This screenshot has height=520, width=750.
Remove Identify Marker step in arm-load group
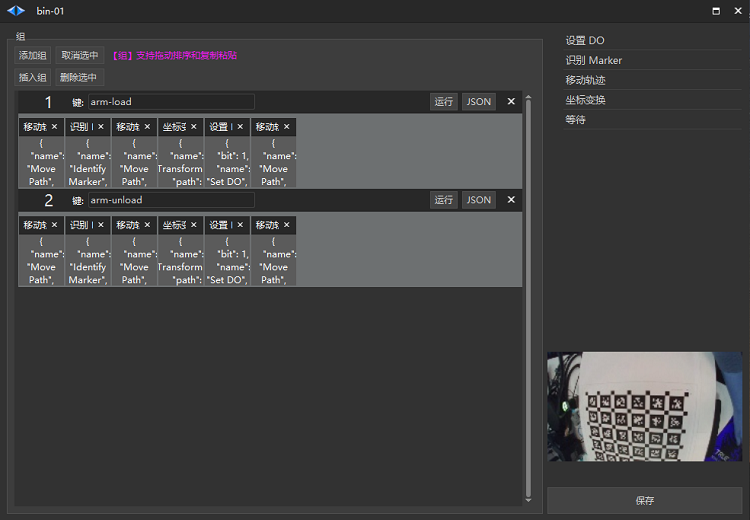(101, 127)
